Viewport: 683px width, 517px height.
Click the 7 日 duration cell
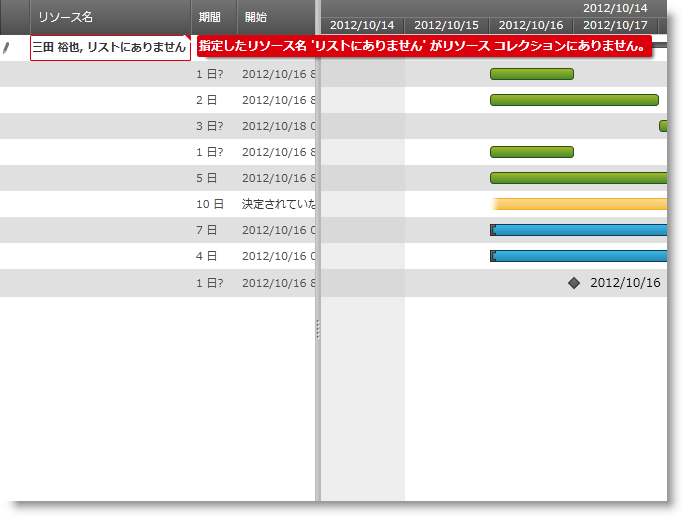(x=214, y=230)
